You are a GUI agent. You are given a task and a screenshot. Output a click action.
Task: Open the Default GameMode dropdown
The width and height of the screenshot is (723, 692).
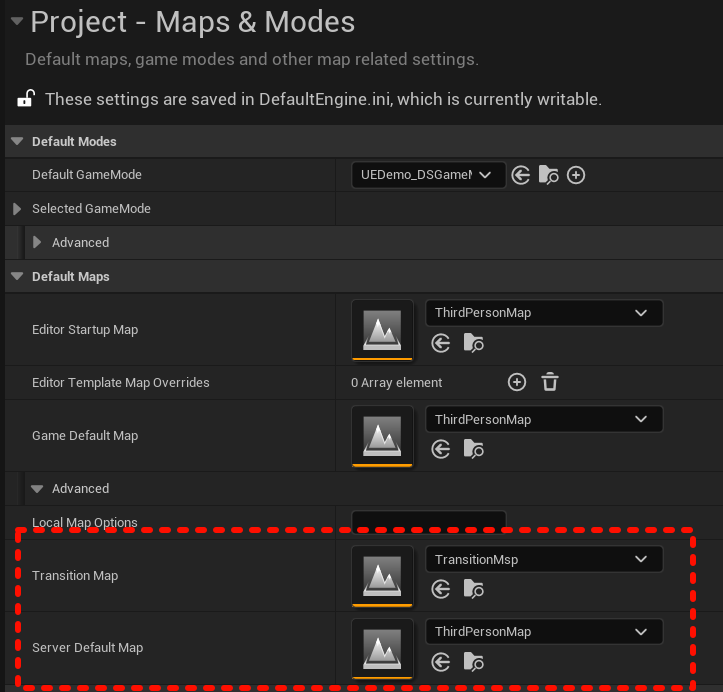click(x=429, y=175)
